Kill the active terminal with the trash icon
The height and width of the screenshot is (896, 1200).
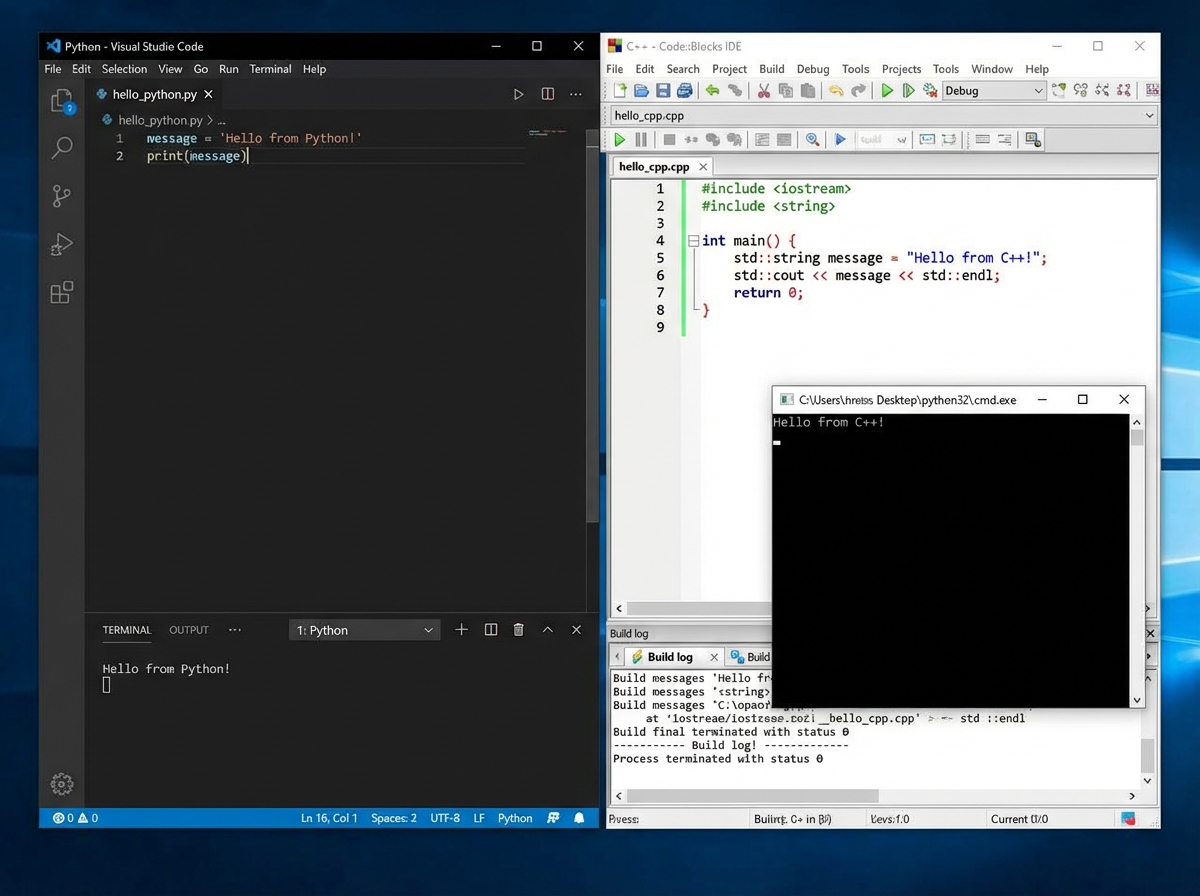click(x=518, y=629)
